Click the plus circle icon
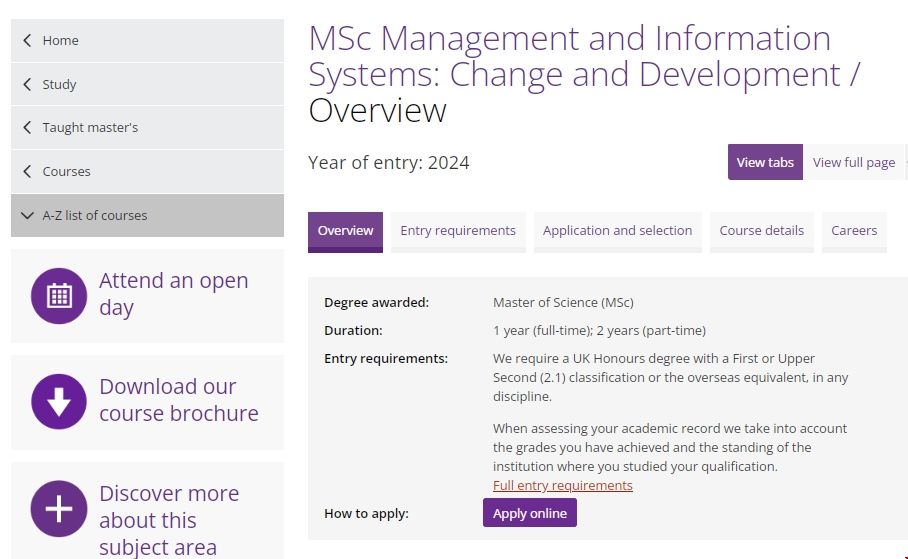This screenshot has width=908, height=559. (59, 508)
